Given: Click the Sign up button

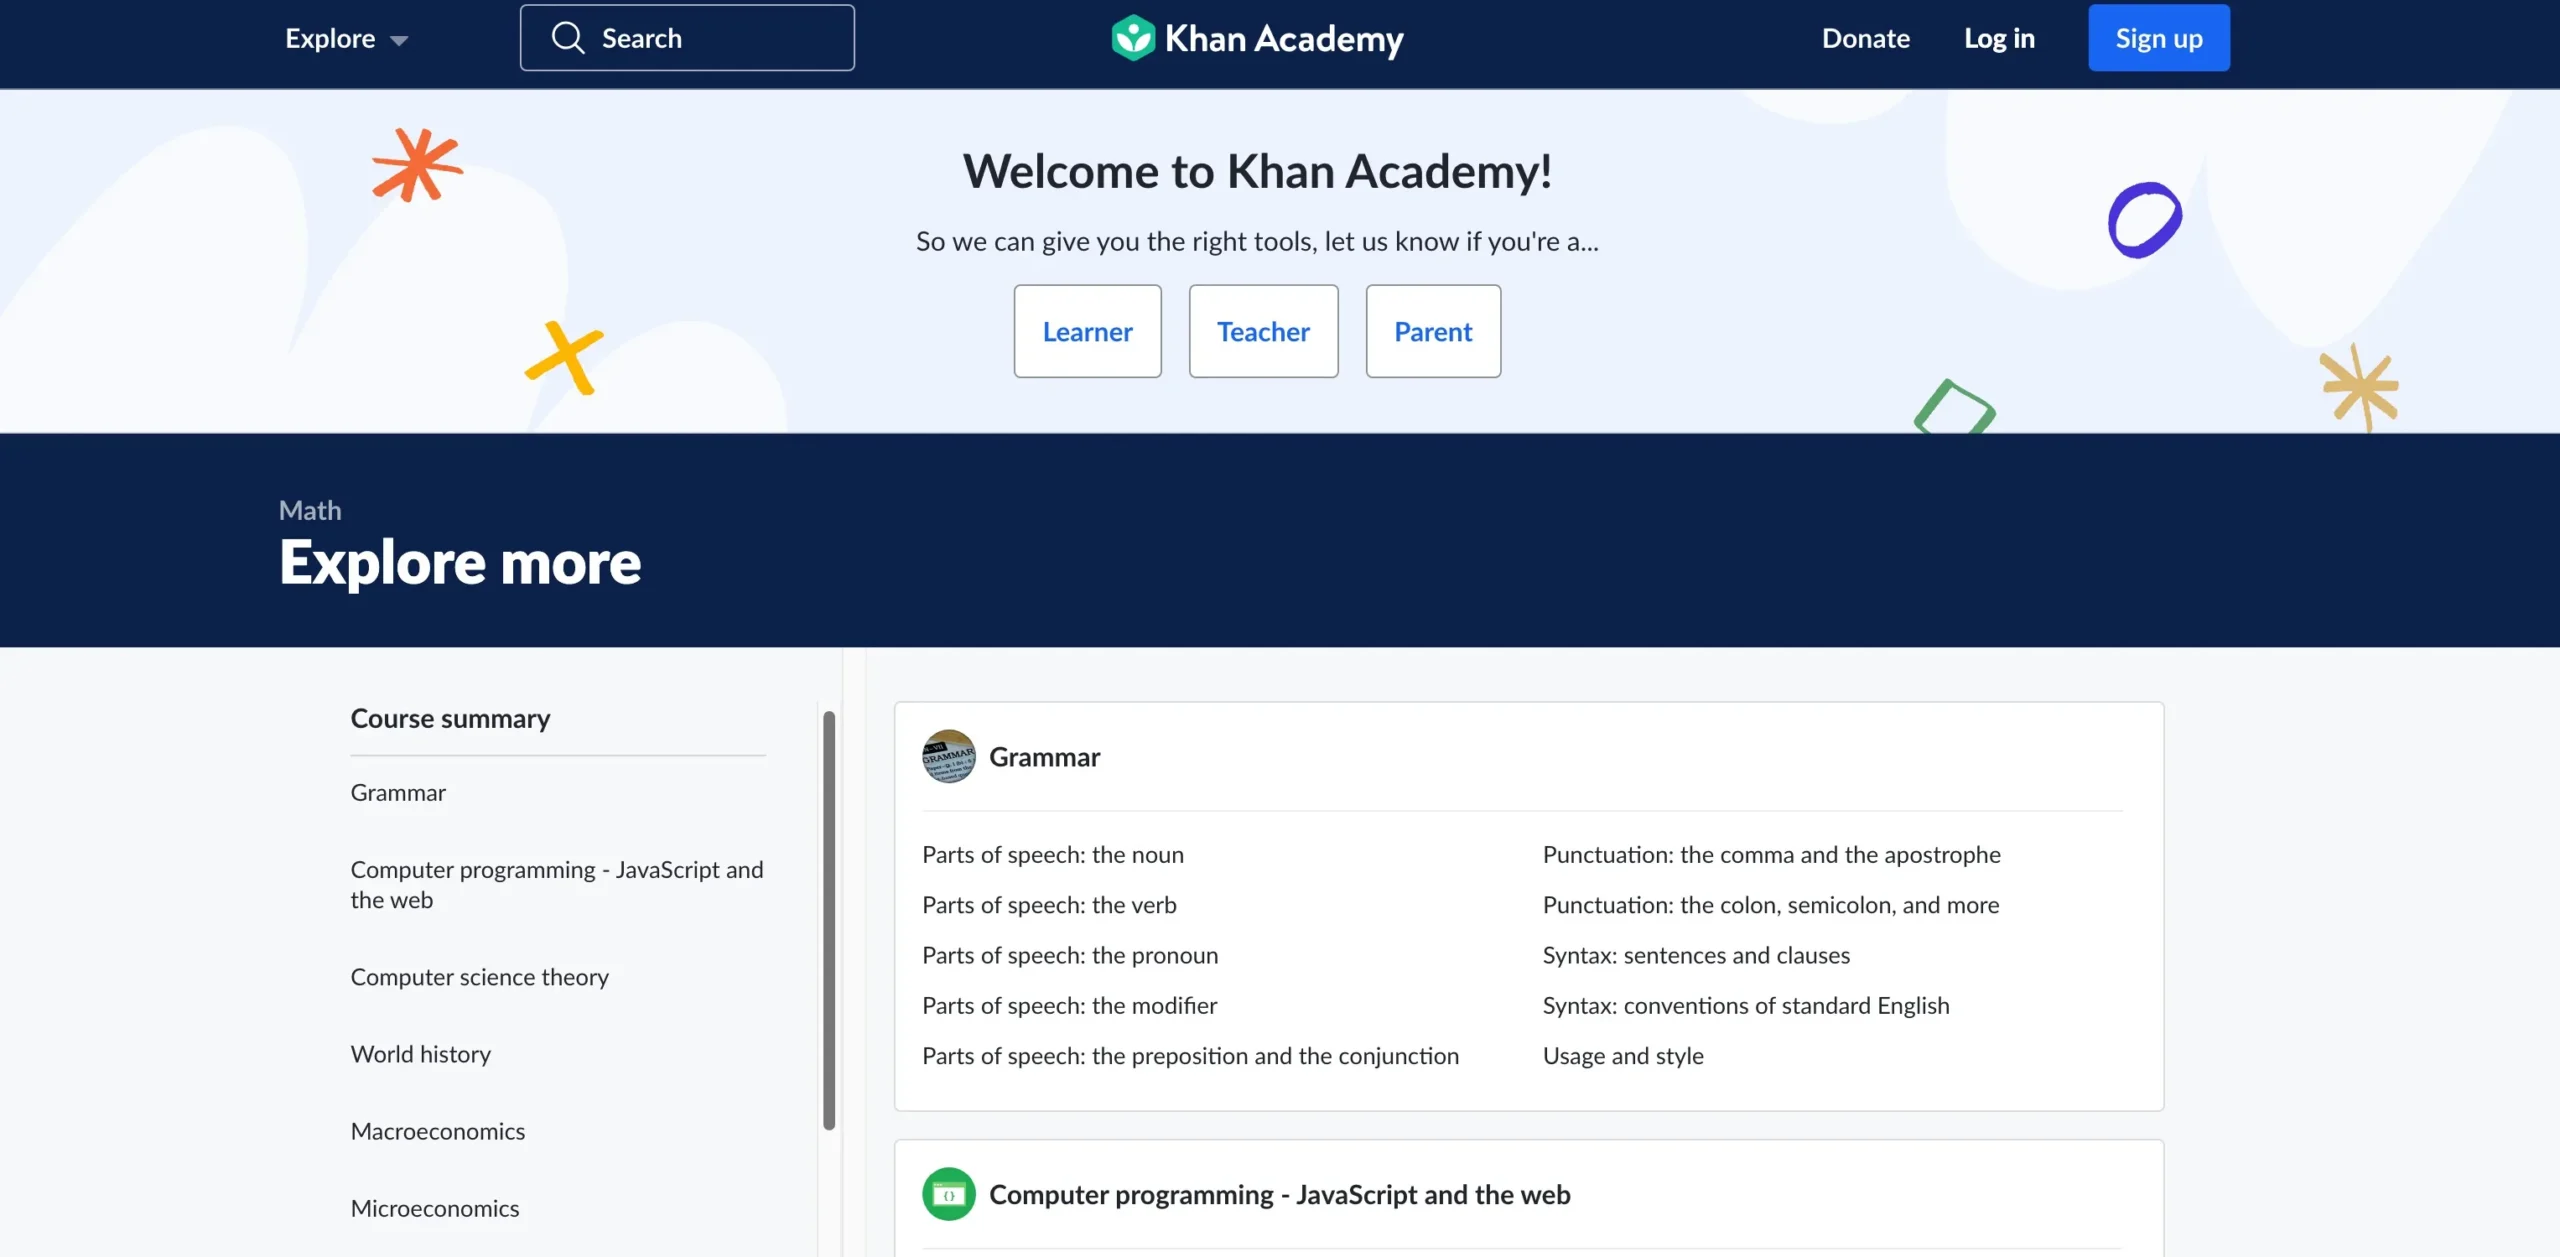Looking at the screenshot, I should pos(2158,38).
